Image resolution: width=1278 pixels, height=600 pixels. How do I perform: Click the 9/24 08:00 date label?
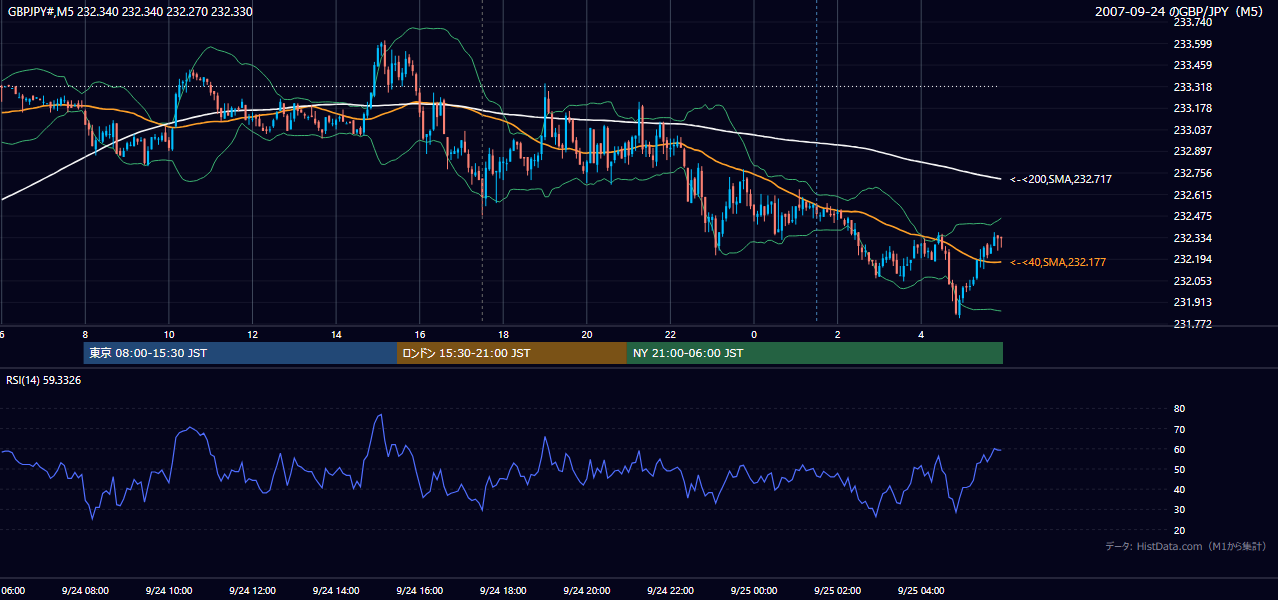point(84,591)
